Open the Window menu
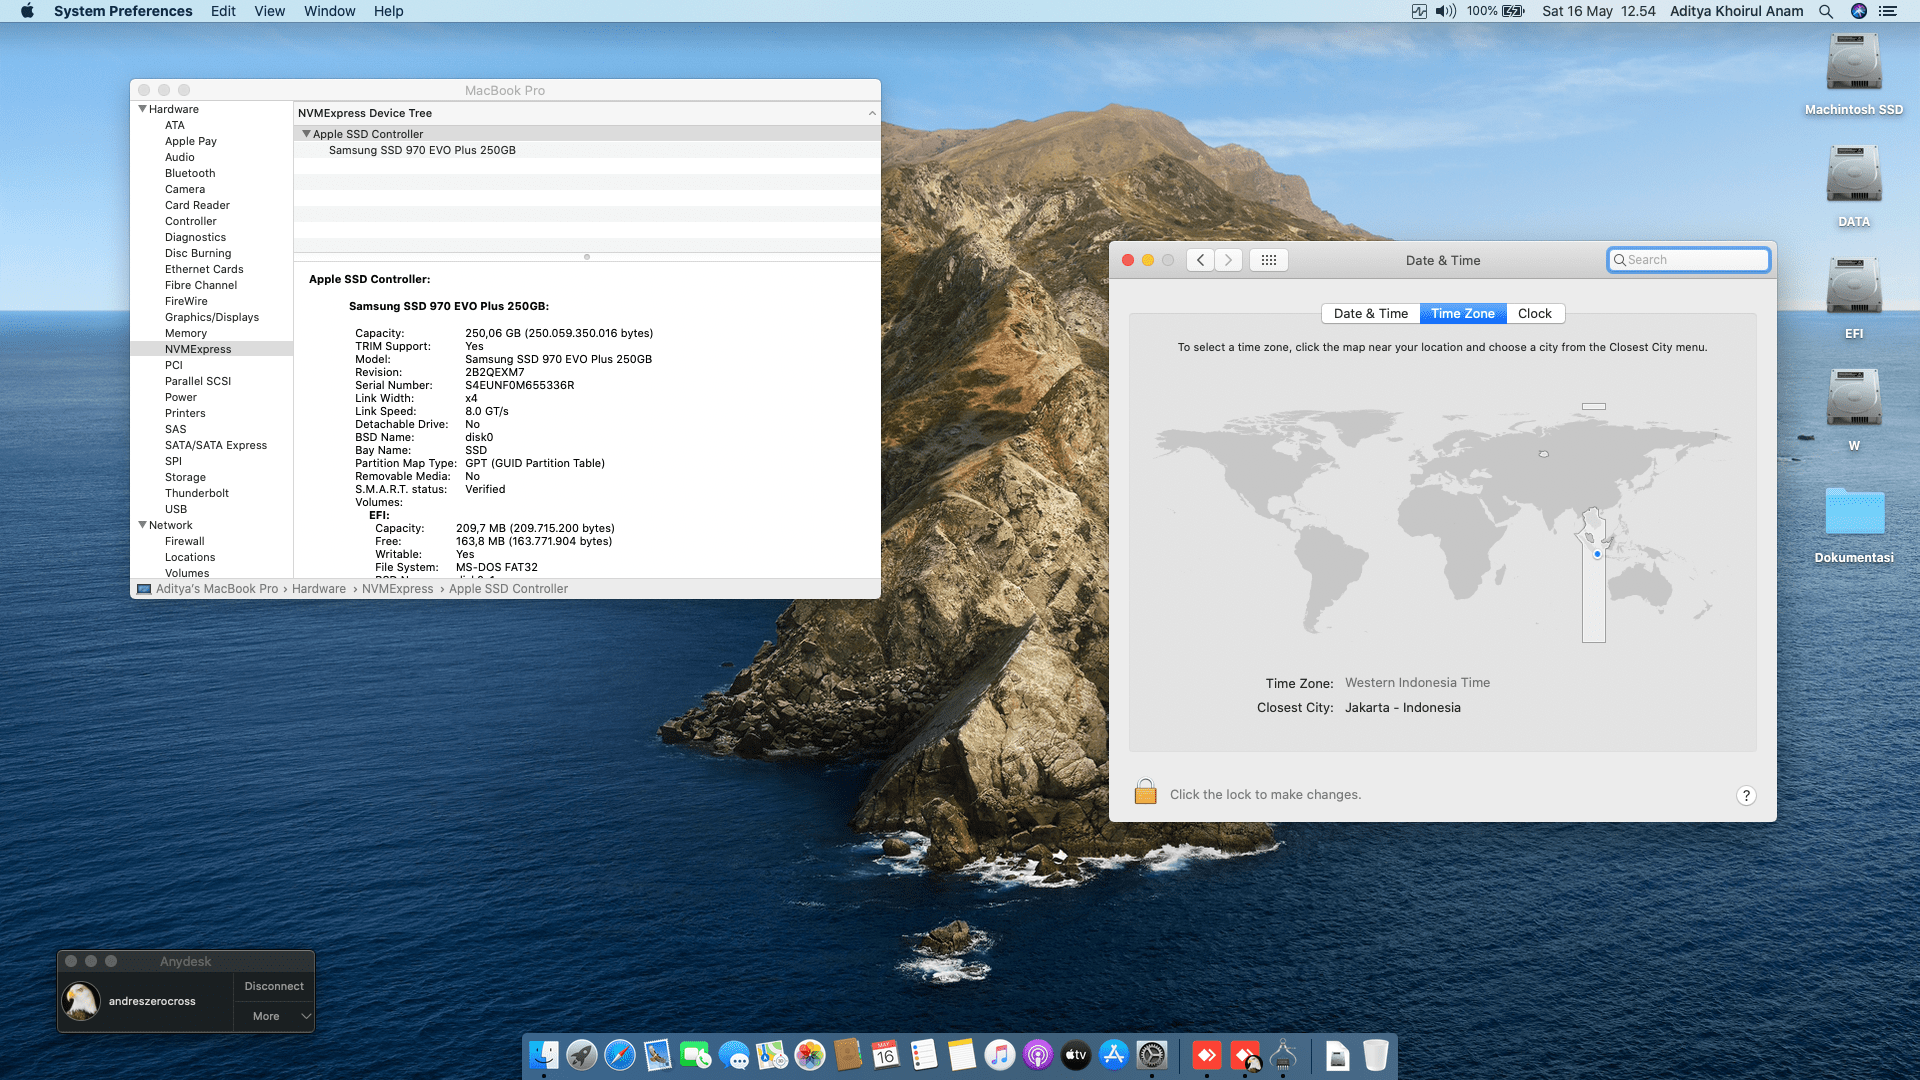1920x1080 pixels. (329, 11)
